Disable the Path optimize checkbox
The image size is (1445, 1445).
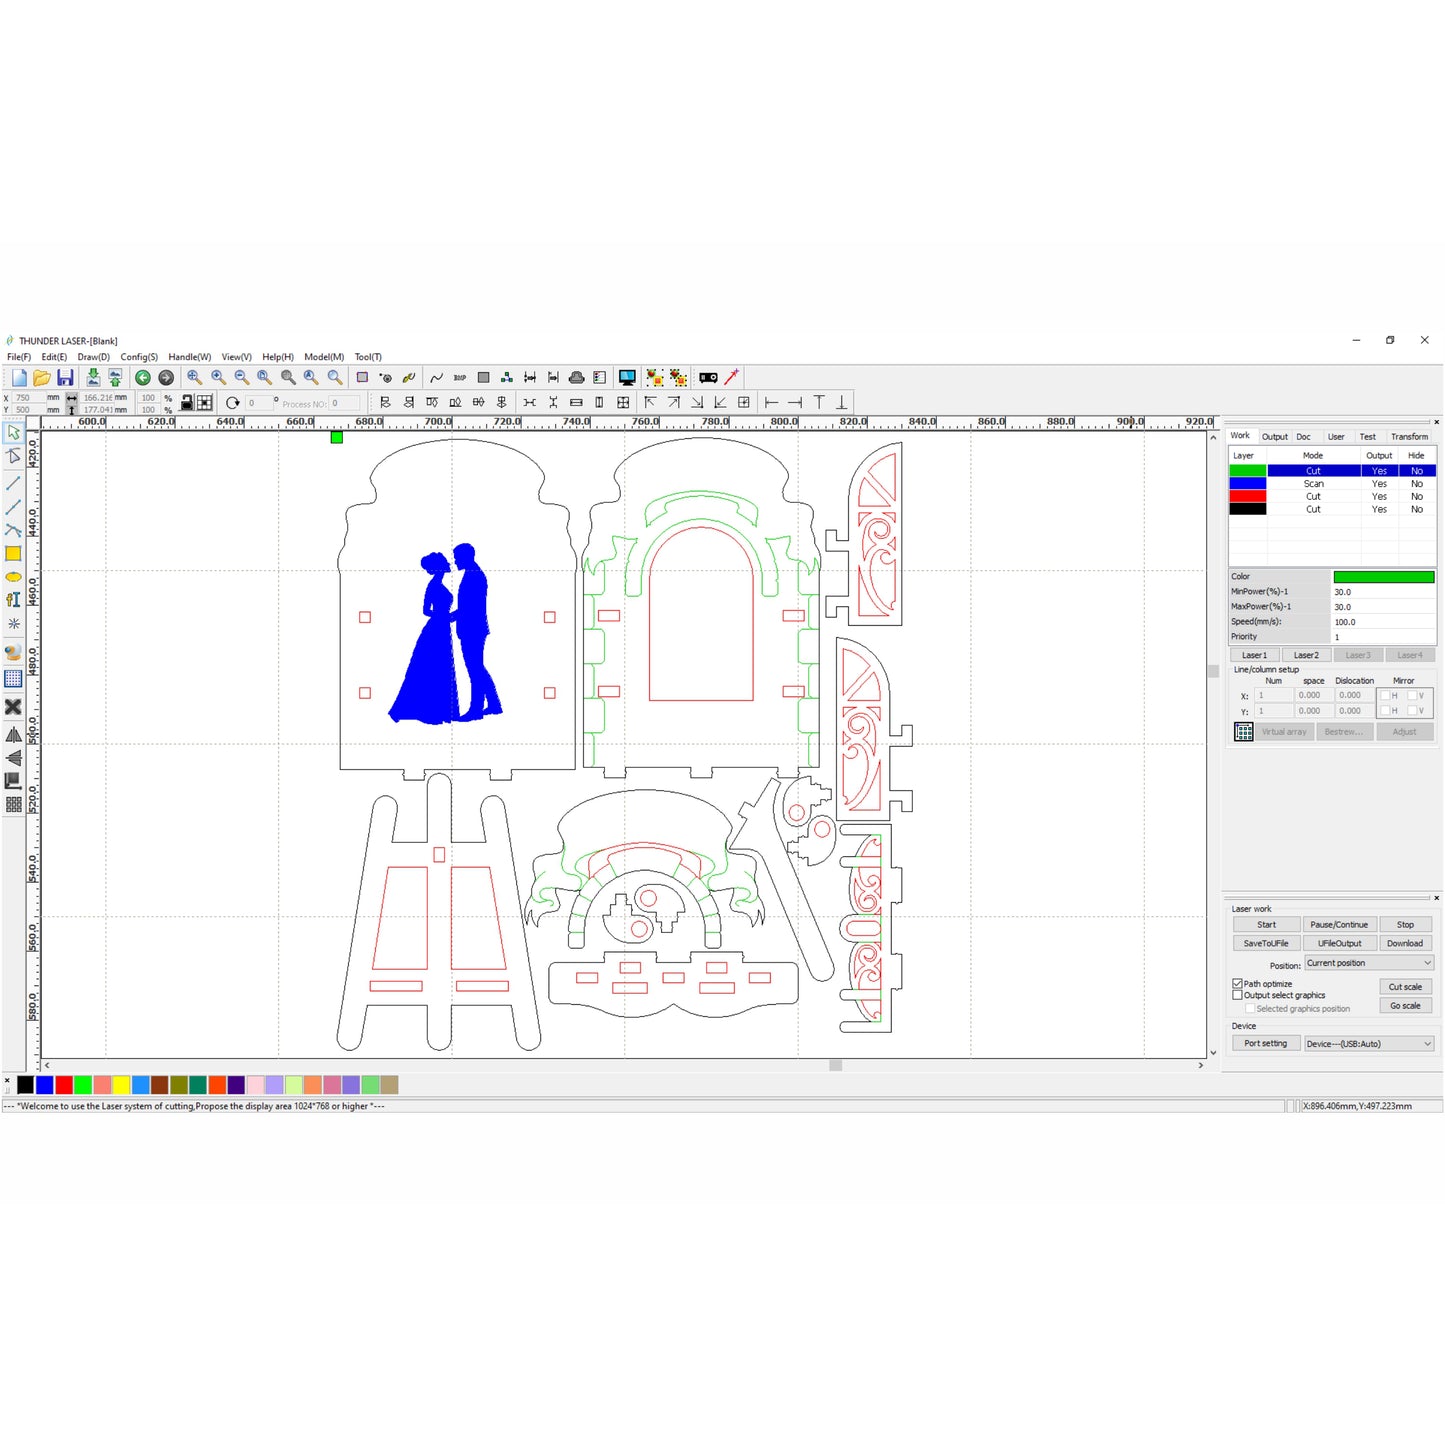click(1238, 984)
